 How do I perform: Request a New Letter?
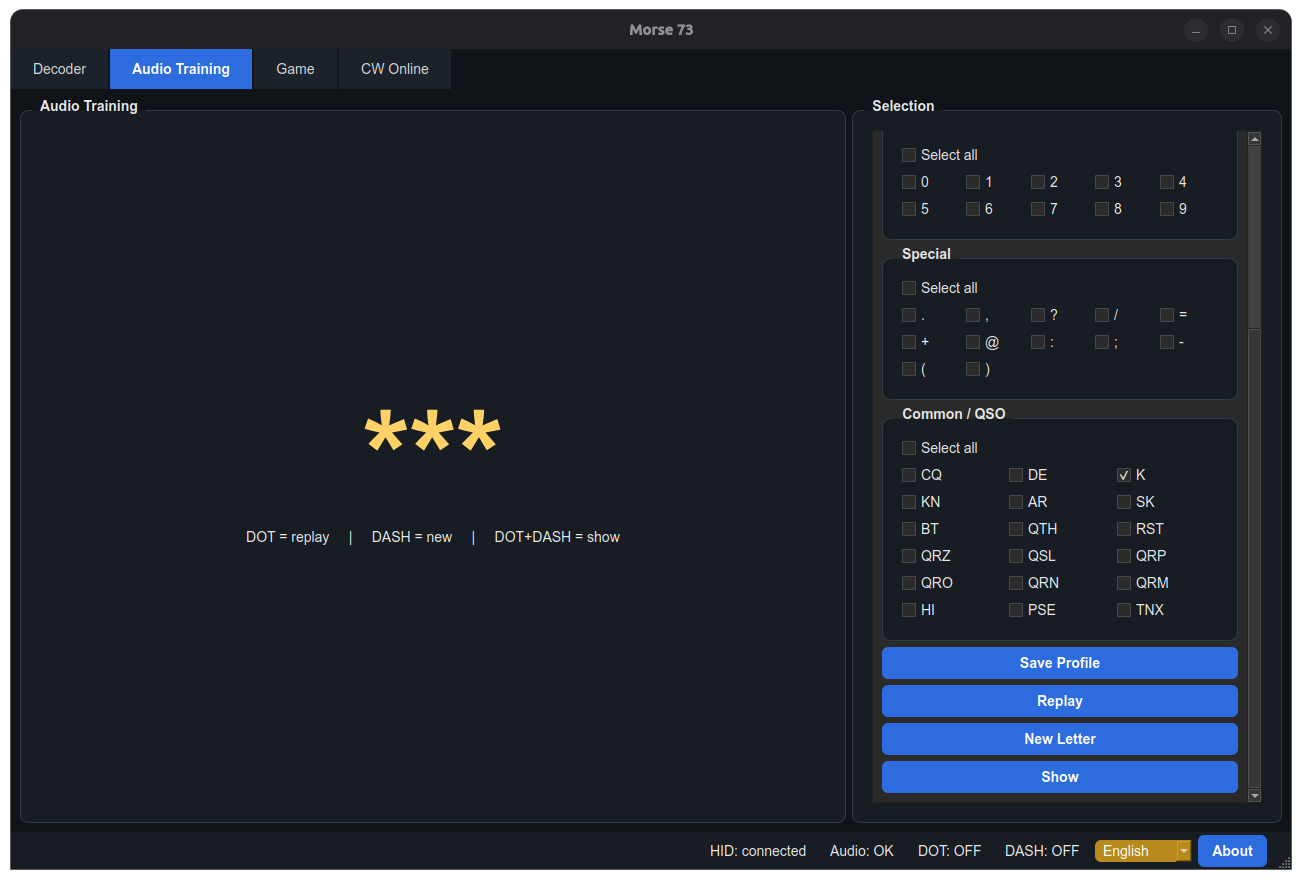pos(1060,739)
